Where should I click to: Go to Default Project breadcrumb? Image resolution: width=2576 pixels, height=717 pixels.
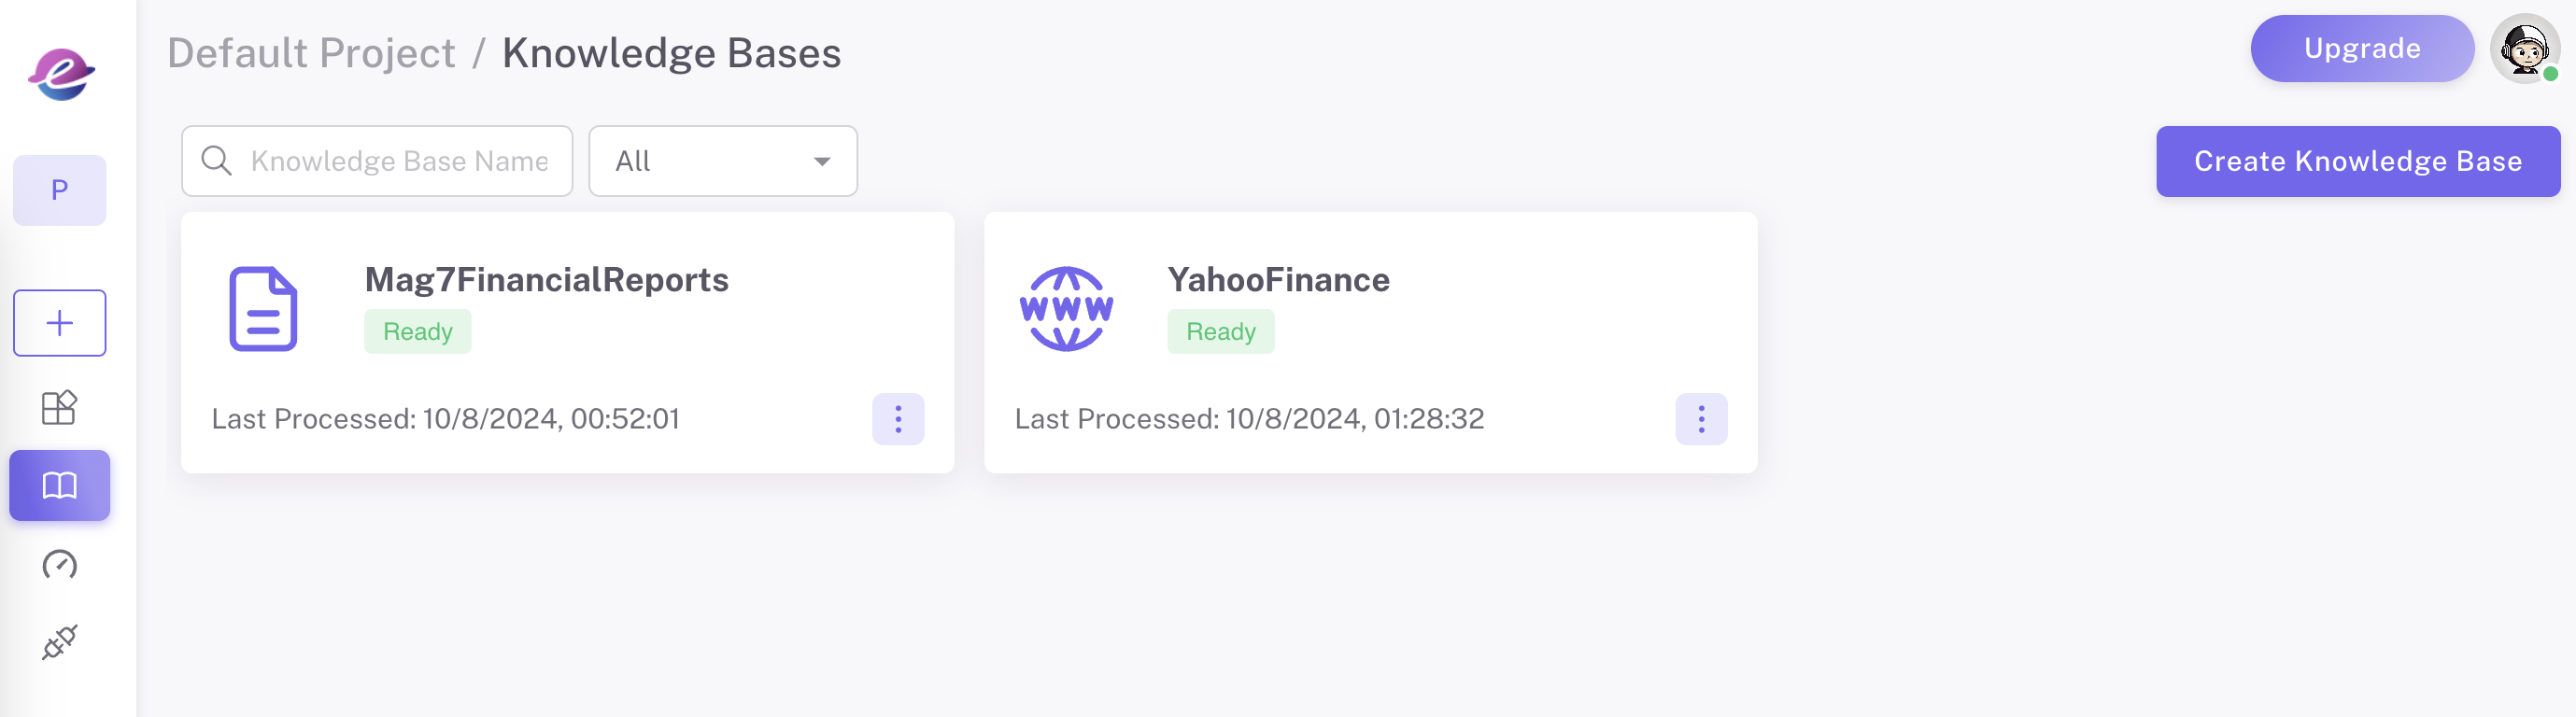coord(311,53)
